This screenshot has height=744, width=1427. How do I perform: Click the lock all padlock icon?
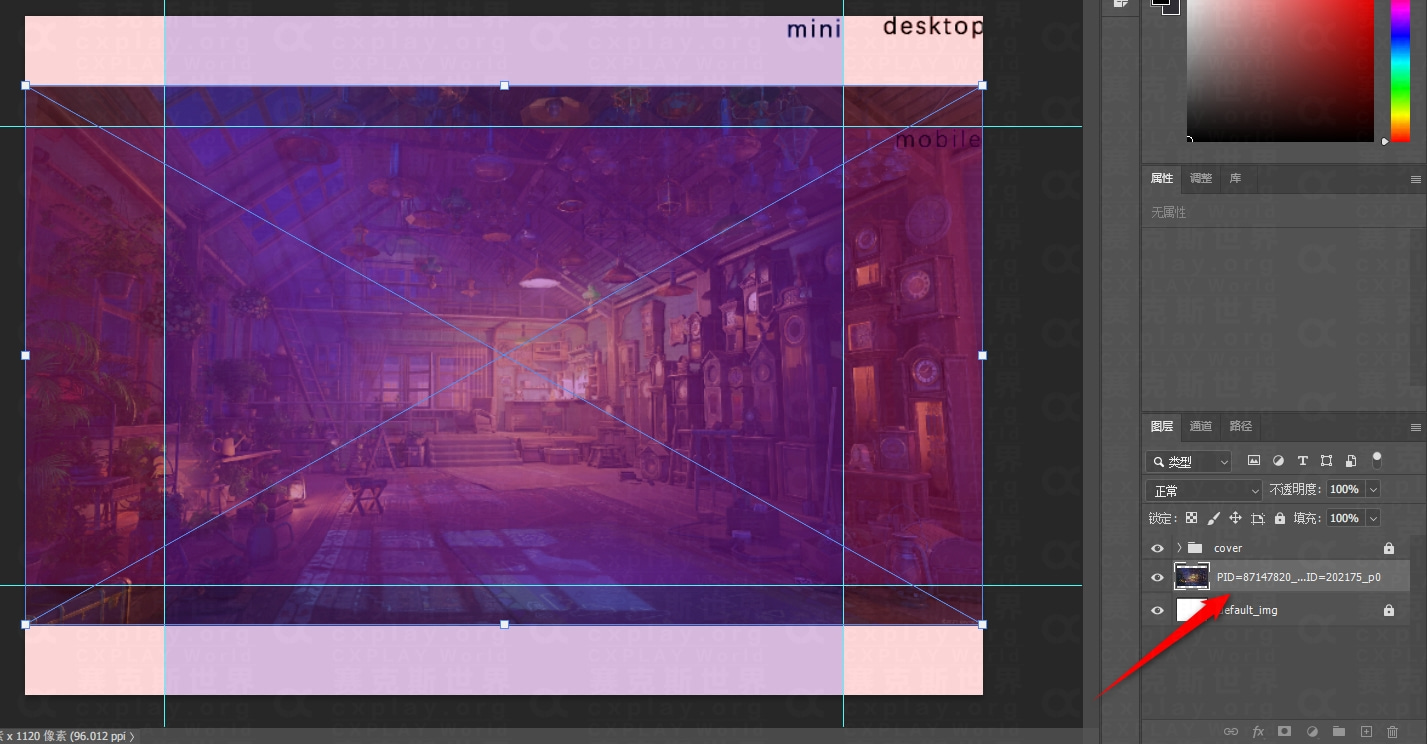pyautogui.click(x=1280, y=518)
